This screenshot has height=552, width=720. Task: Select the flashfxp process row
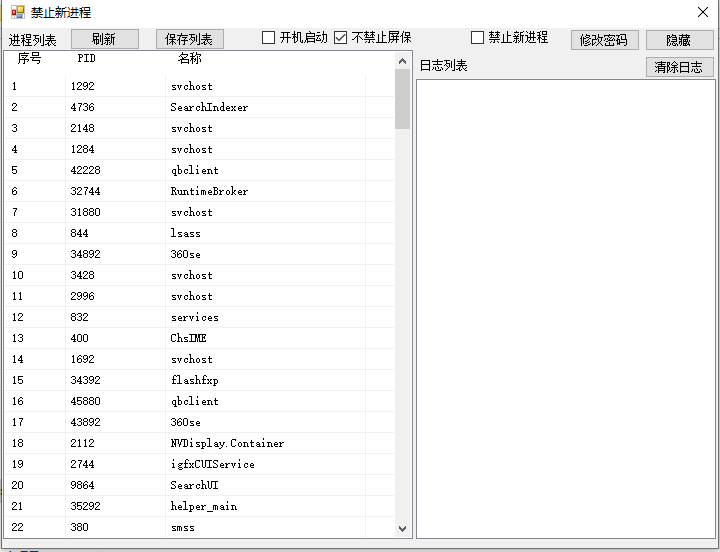(x=200, y=380)
